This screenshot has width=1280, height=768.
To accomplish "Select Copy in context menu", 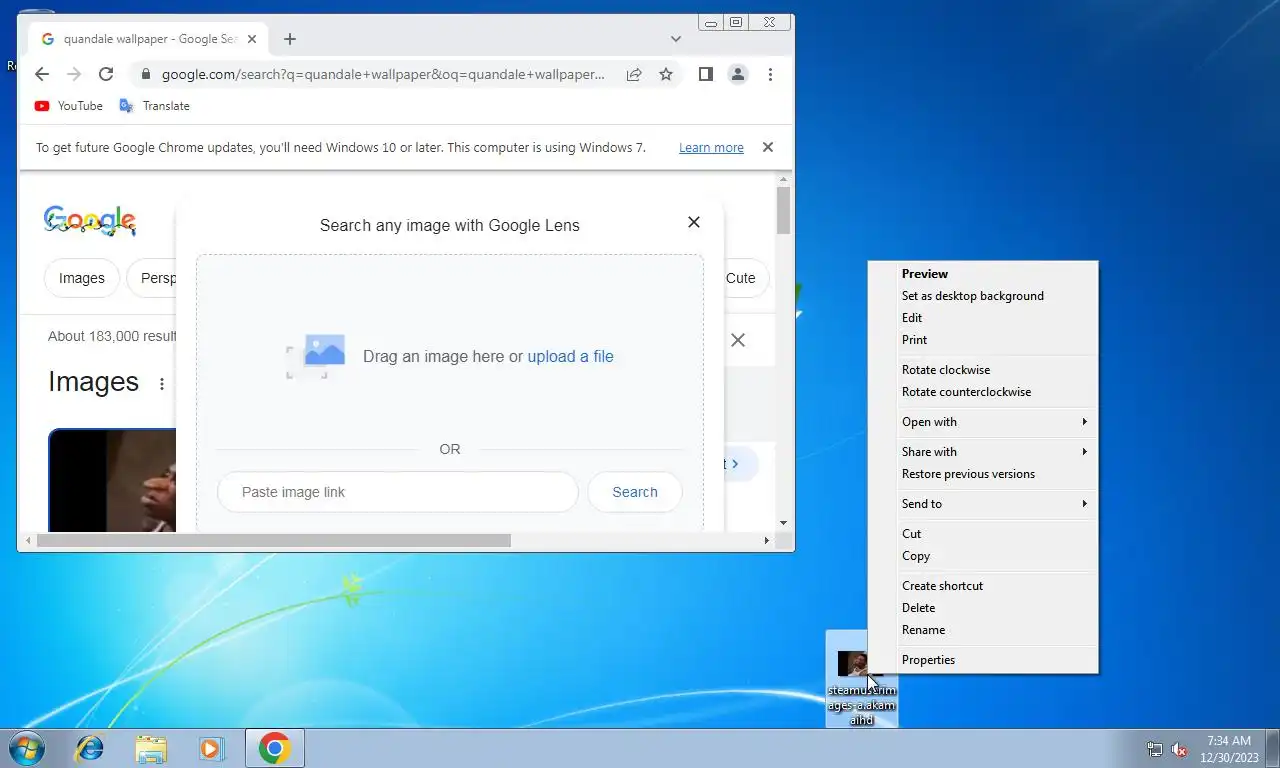I will 983,556.
